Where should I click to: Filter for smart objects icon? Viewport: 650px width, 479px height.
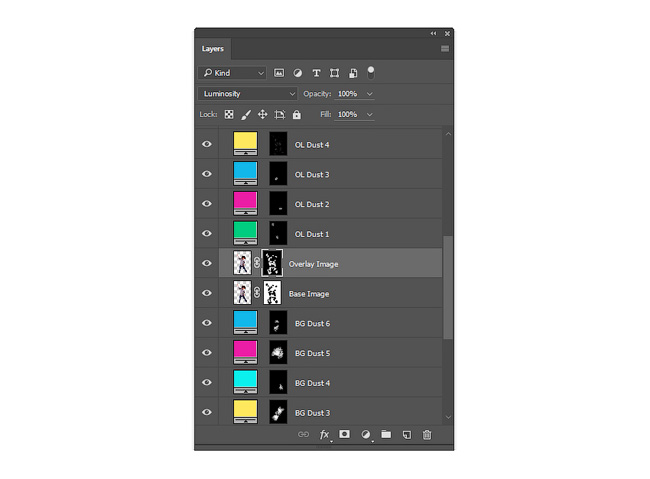[353, 73]
